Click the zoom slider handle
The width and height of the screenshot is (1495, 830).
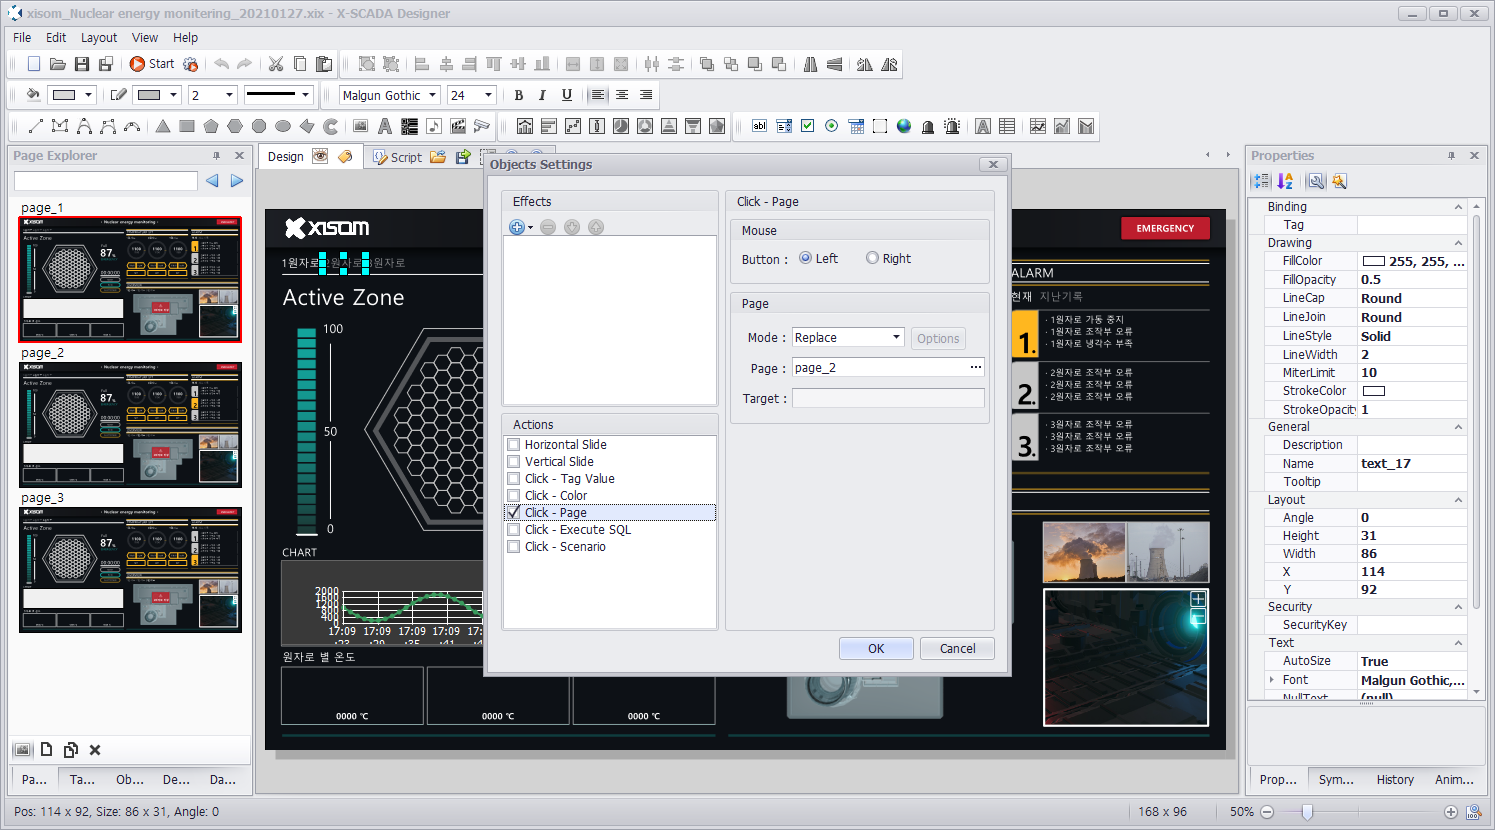point(1307,812)
